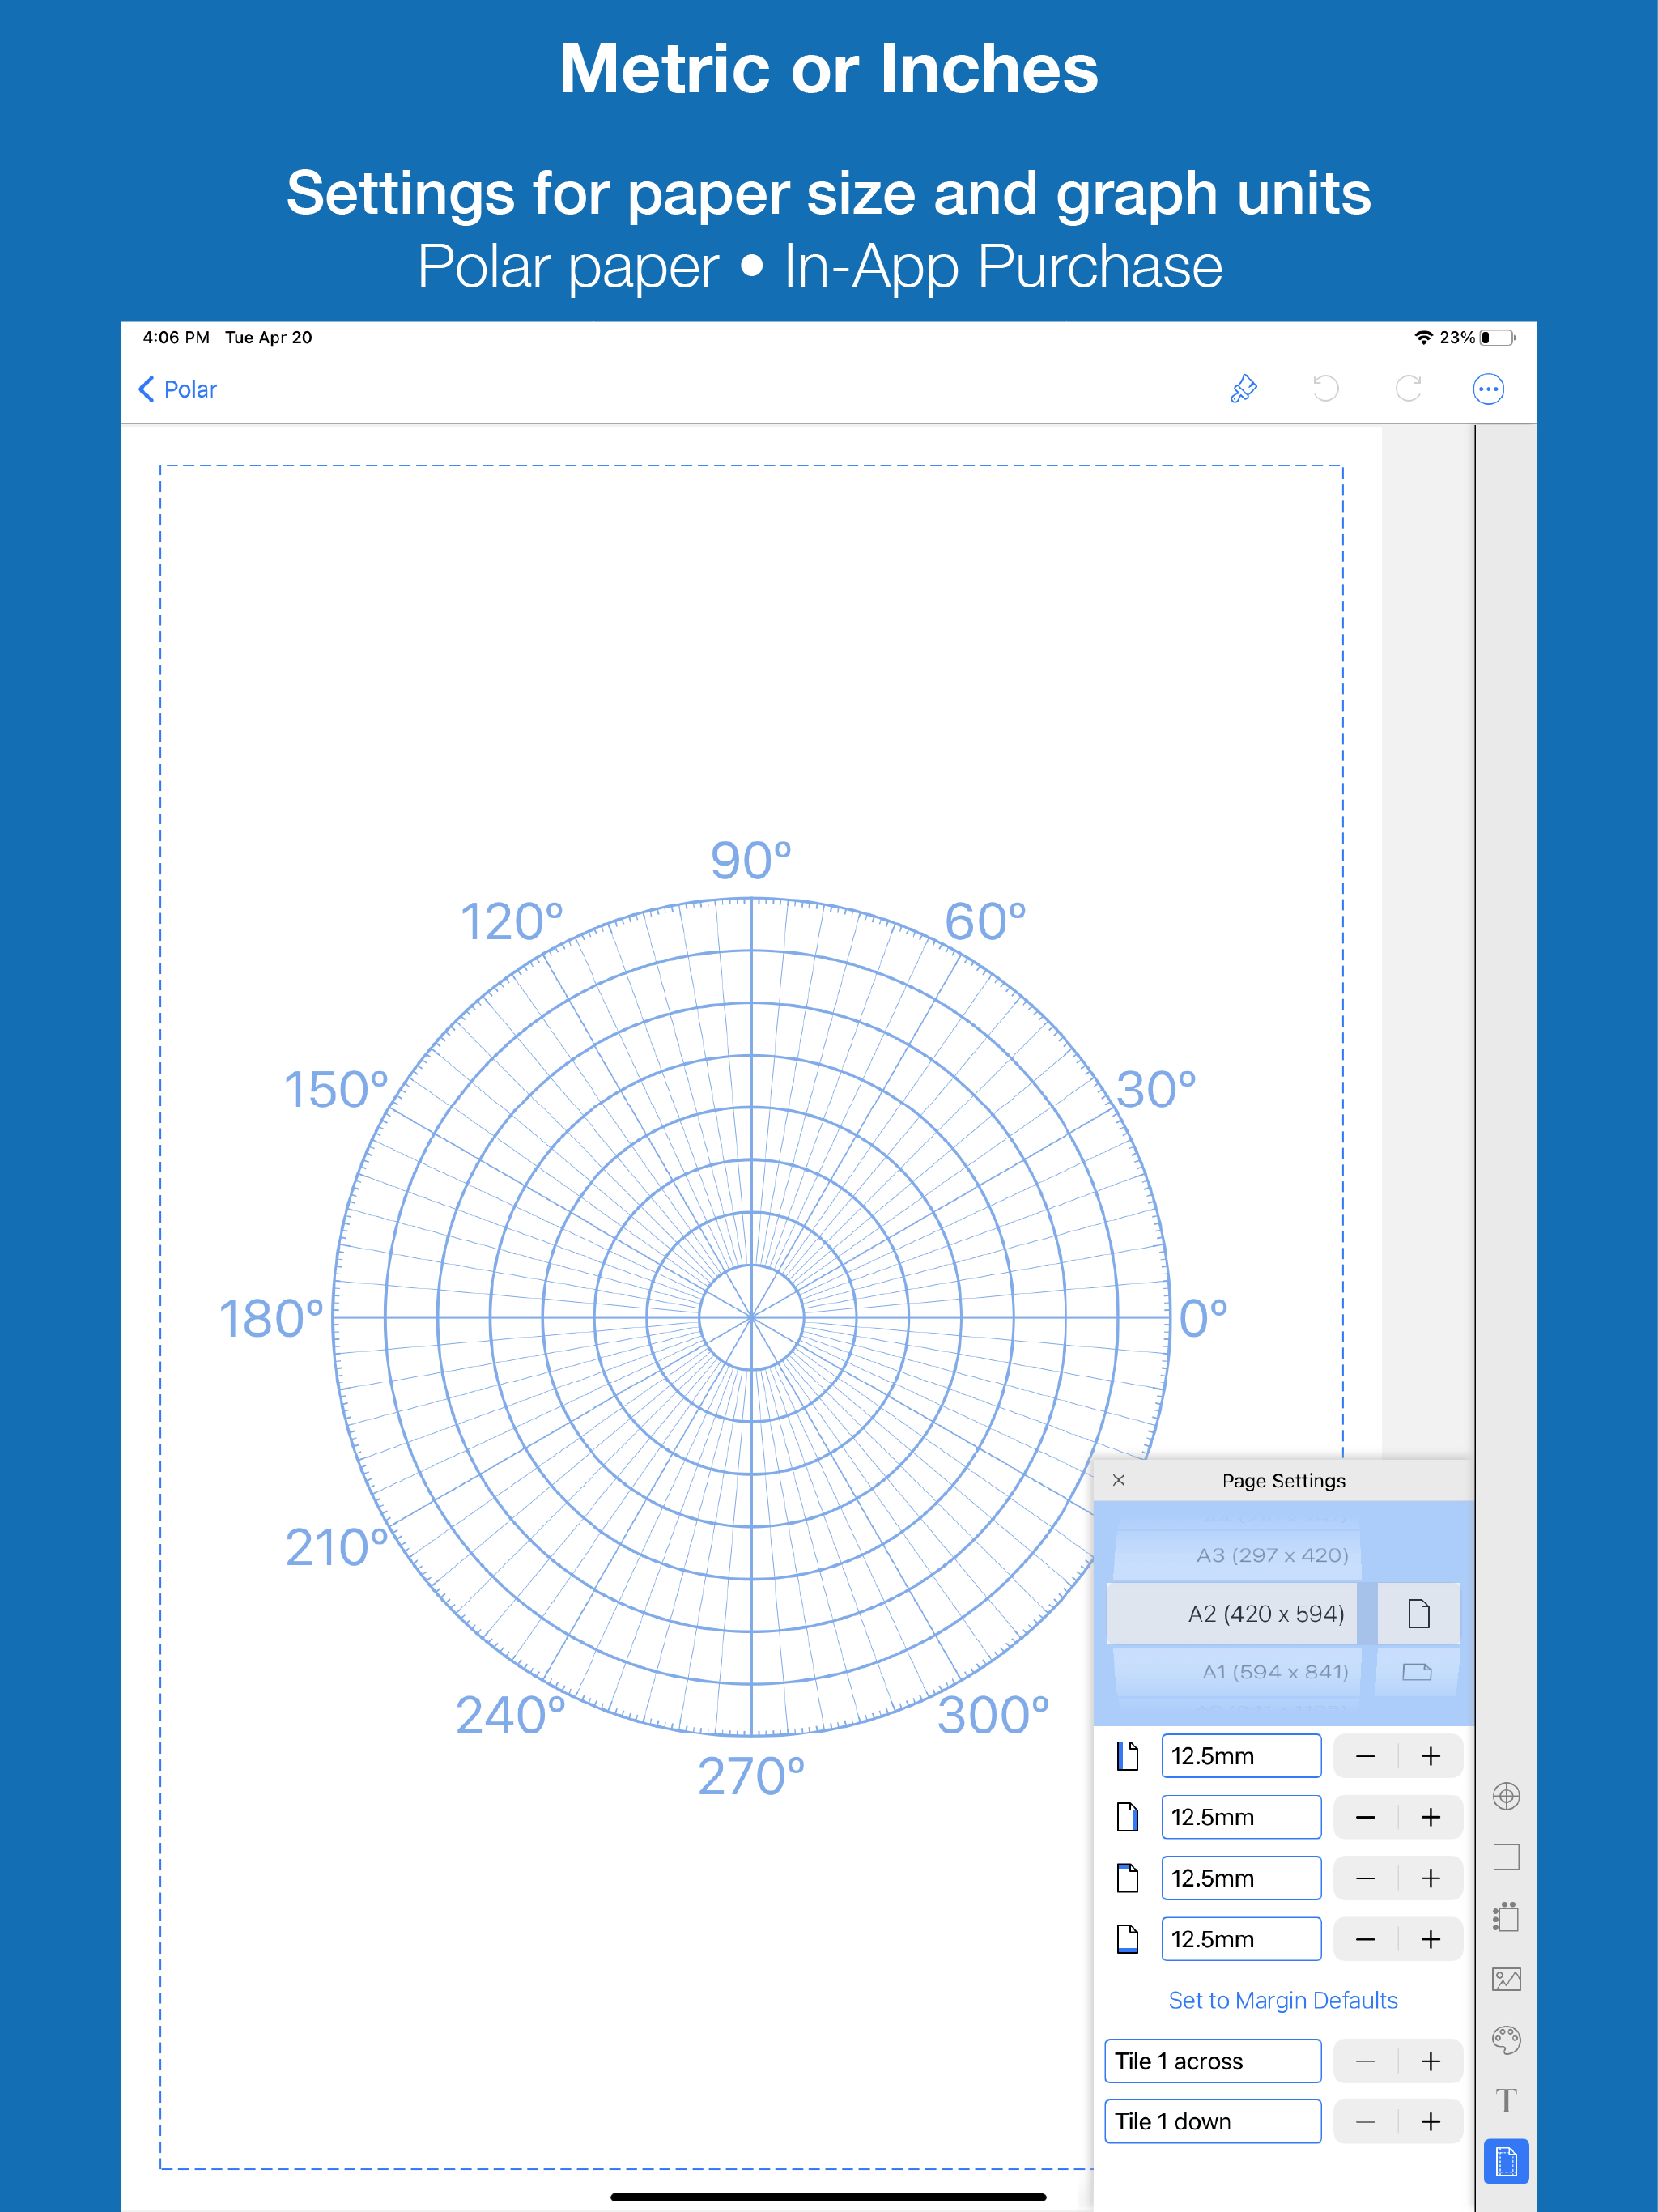
Task: Select the square shape sidebar icon
Action: pos(1506,1857)
